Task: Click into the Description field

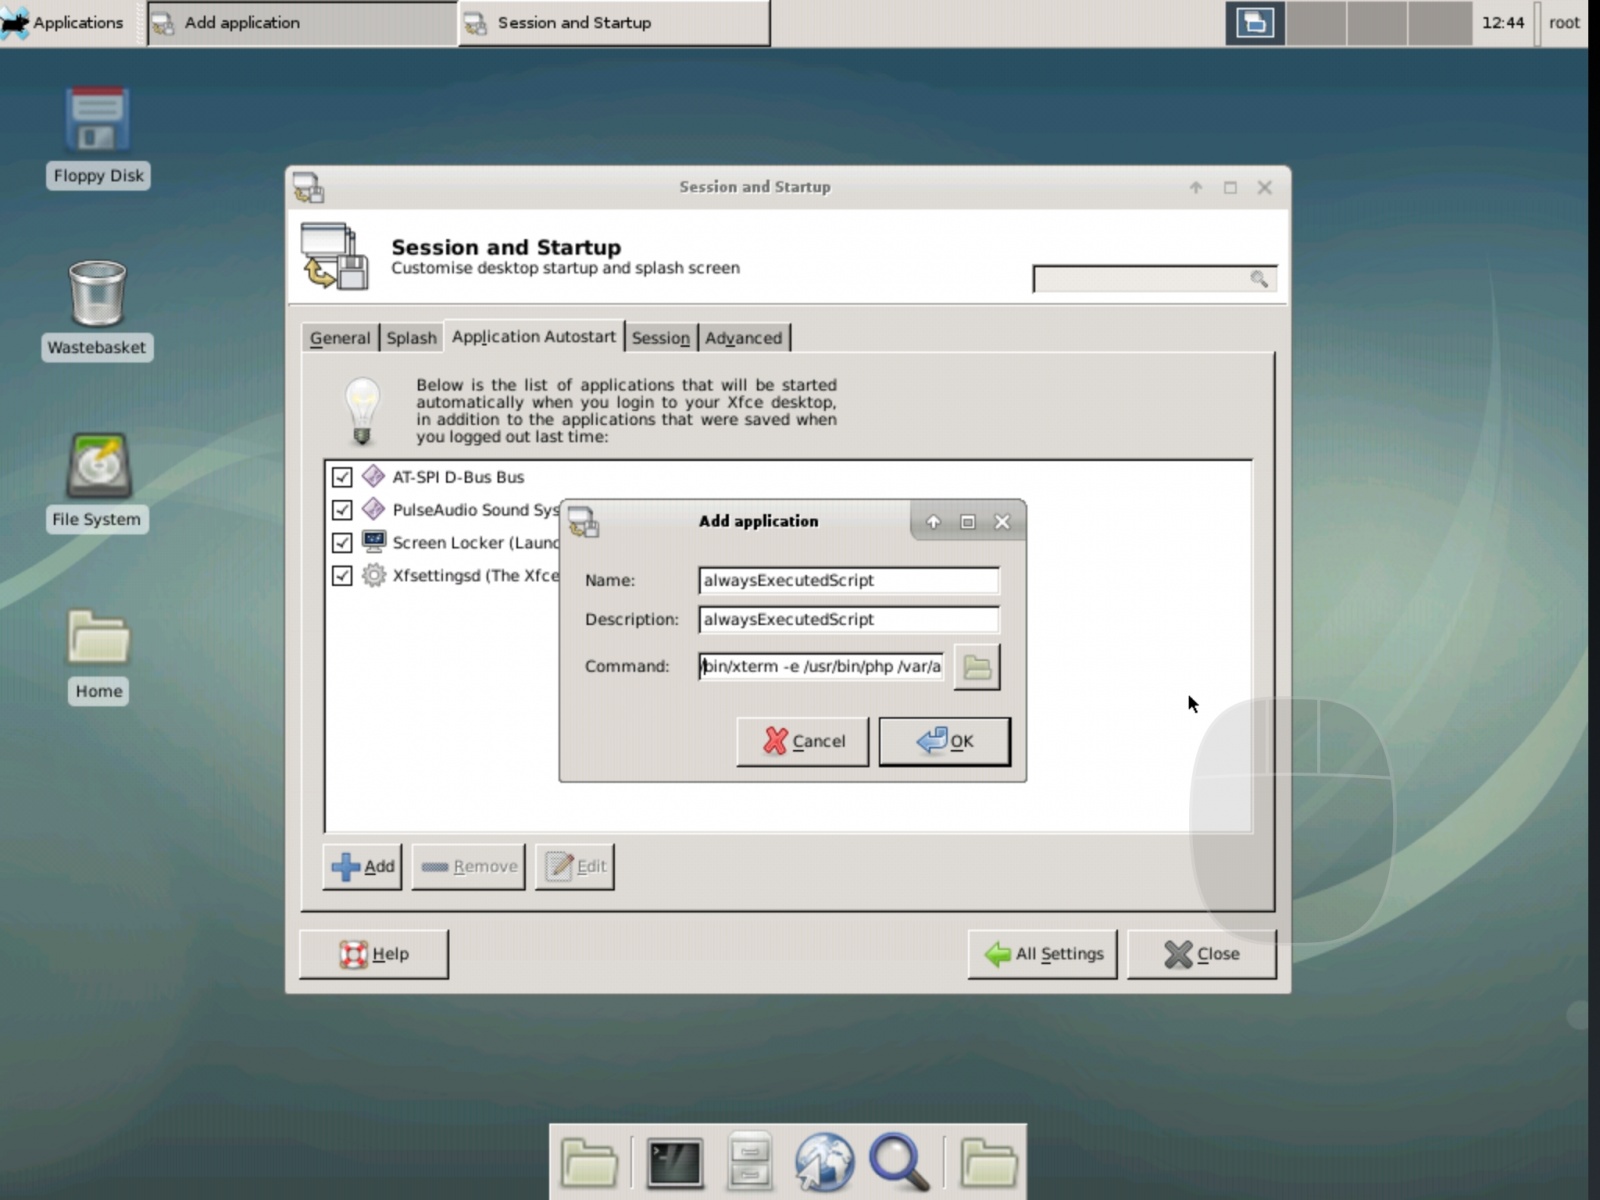Action: click(848, 620)
